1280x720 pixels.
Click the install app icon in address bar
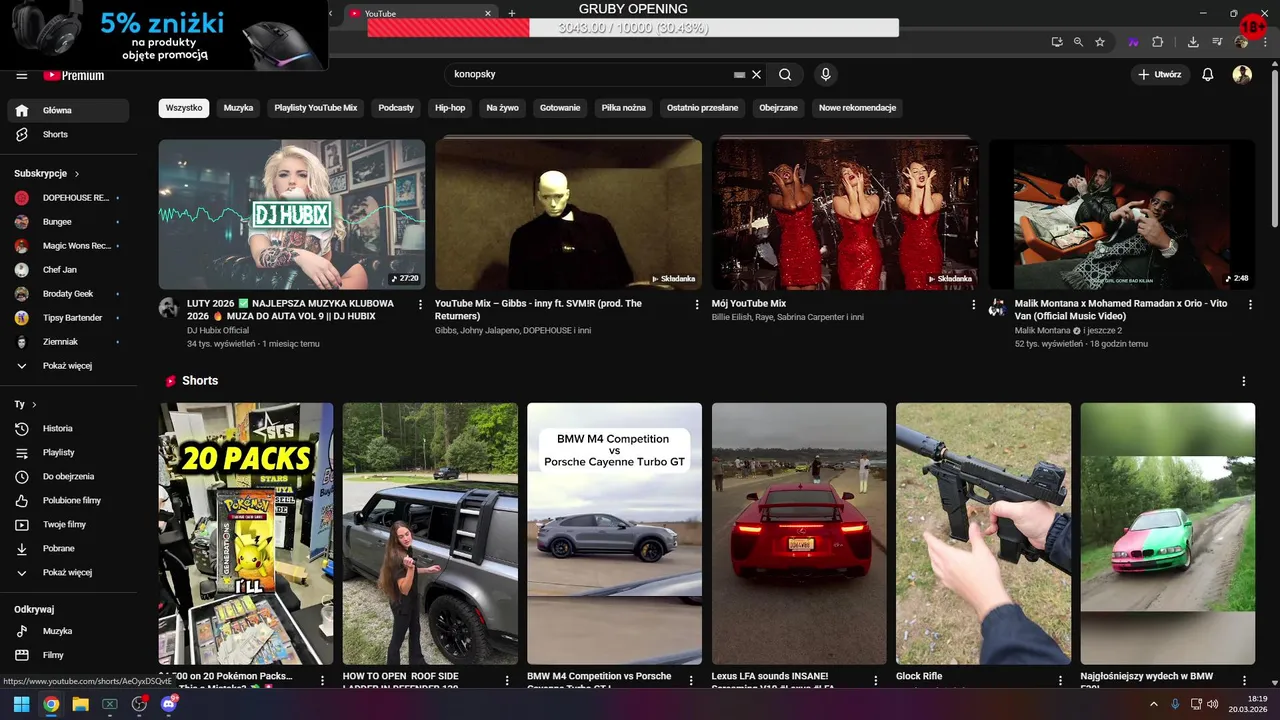click(1057, 42)
